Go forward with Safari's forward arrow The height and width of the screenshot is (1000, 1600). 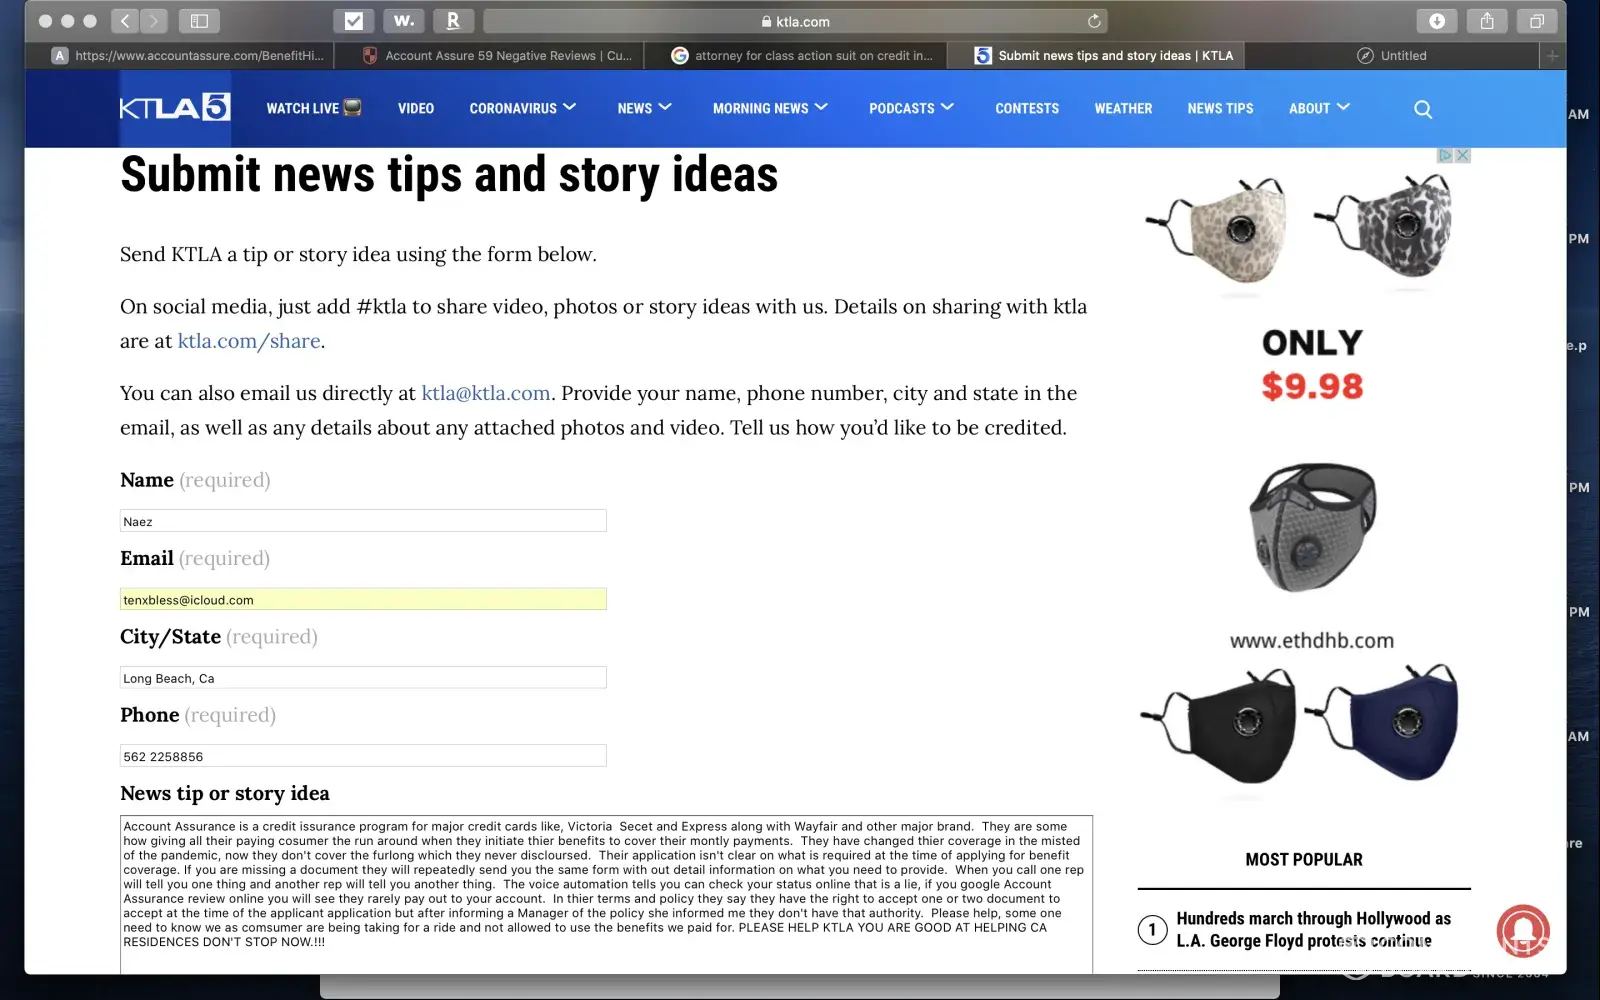coord(154,21)
